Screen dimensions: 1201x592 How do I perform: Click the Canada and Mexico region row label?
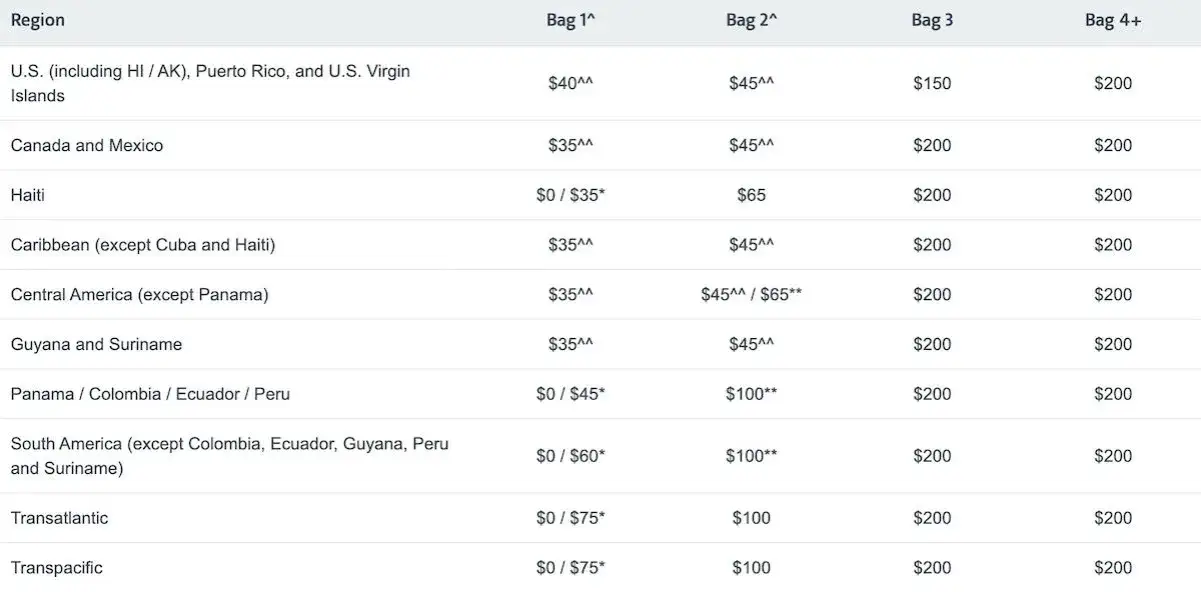coord(87,145)
